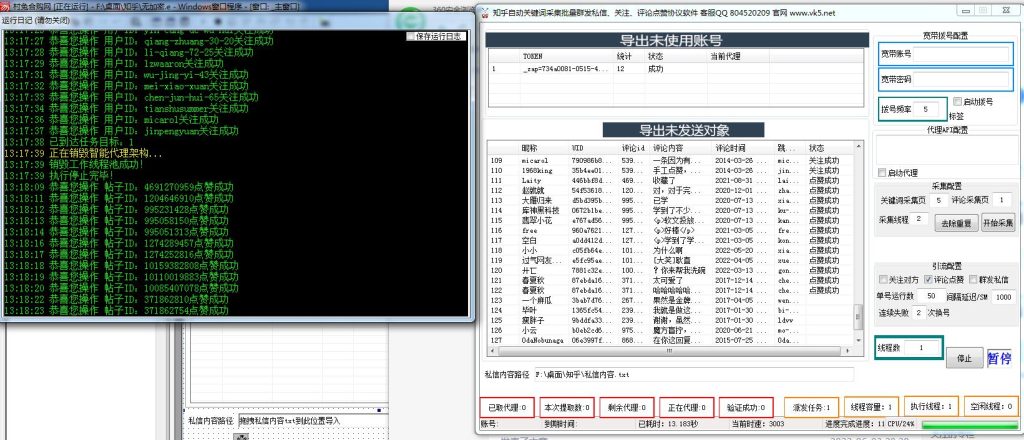This screenshot has height=440, width=1024.
Task: Click the 采集线程 number field
Action: tap(919, 219)
